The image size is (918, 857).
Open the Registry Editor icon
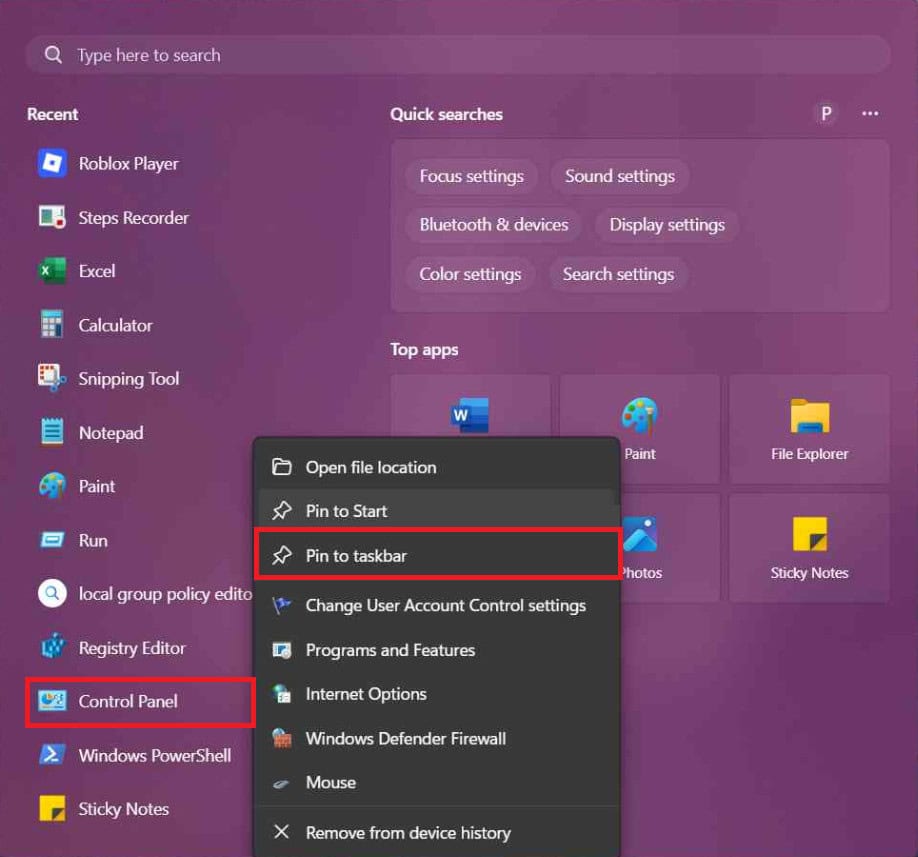click(52, 647)
